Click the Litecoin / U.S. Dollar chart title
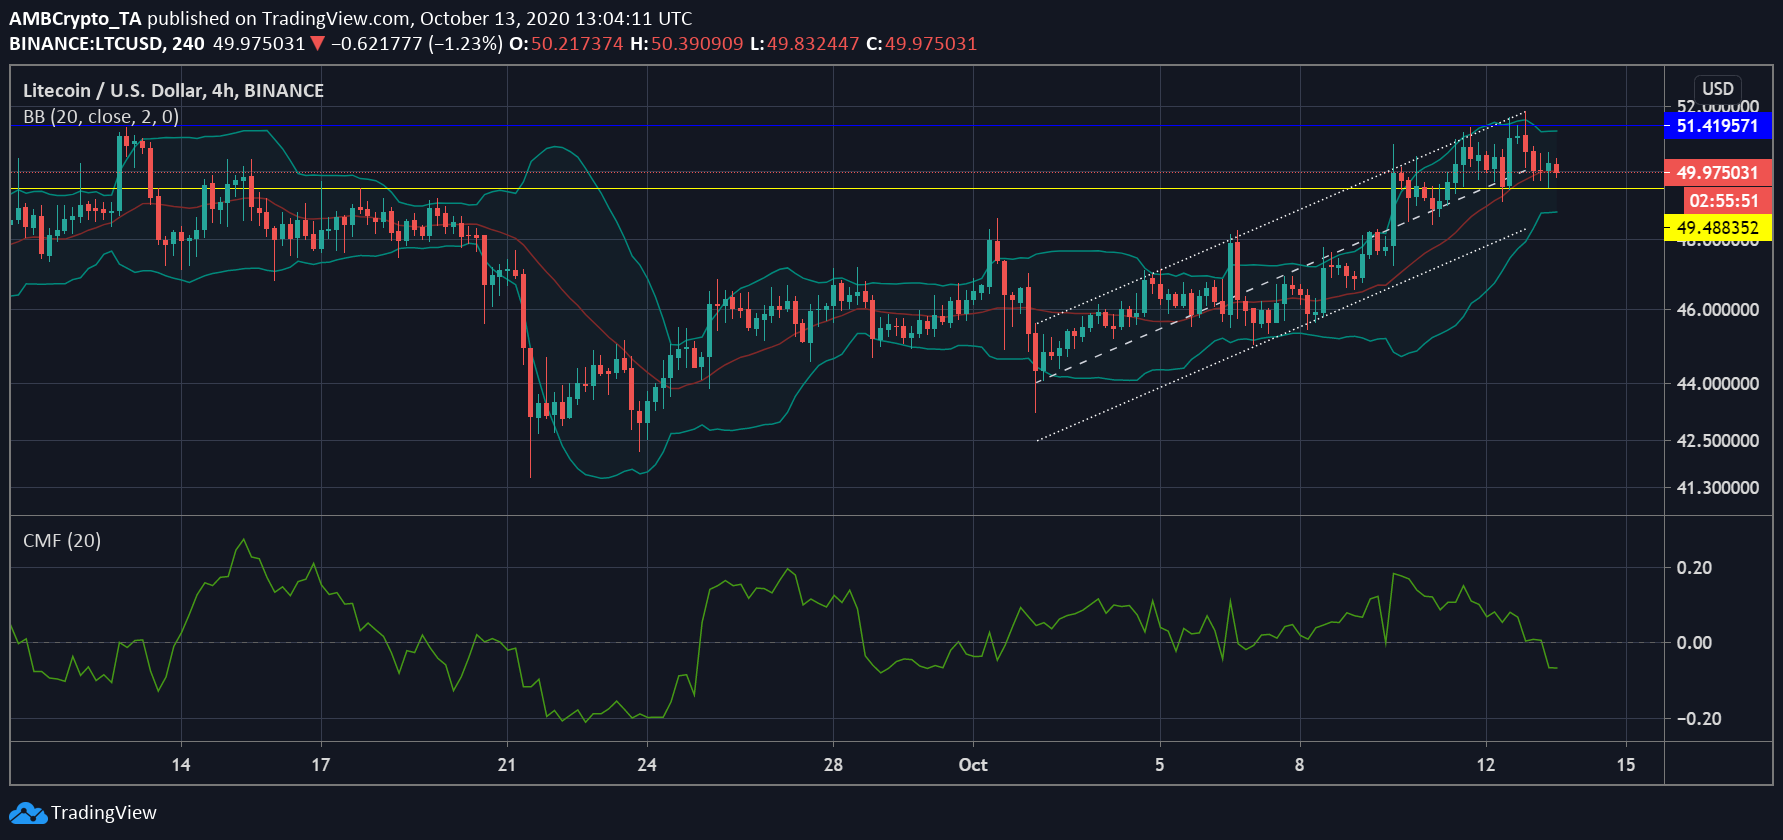 (x=173, y=91)
